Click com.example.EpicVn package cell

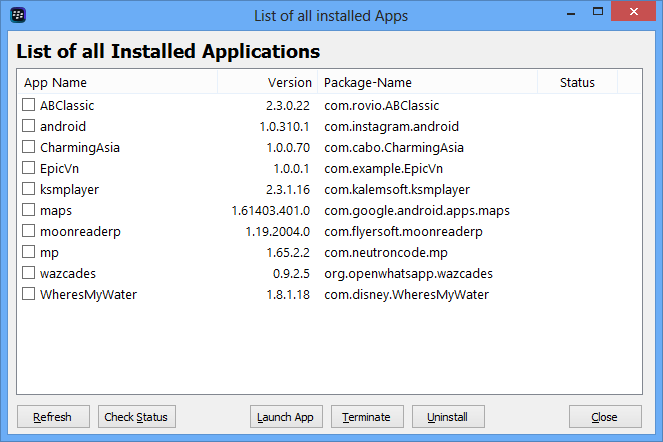[384, 168]
